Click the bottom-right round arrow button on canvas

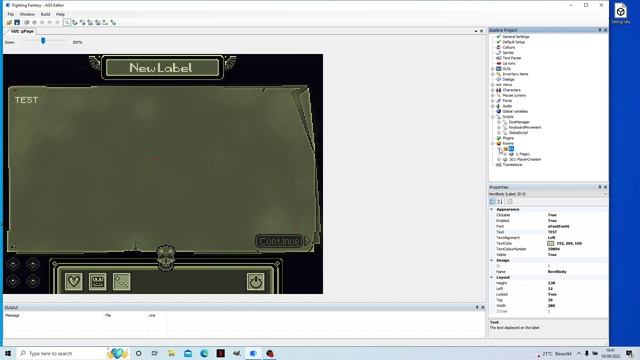pos(33,281)
